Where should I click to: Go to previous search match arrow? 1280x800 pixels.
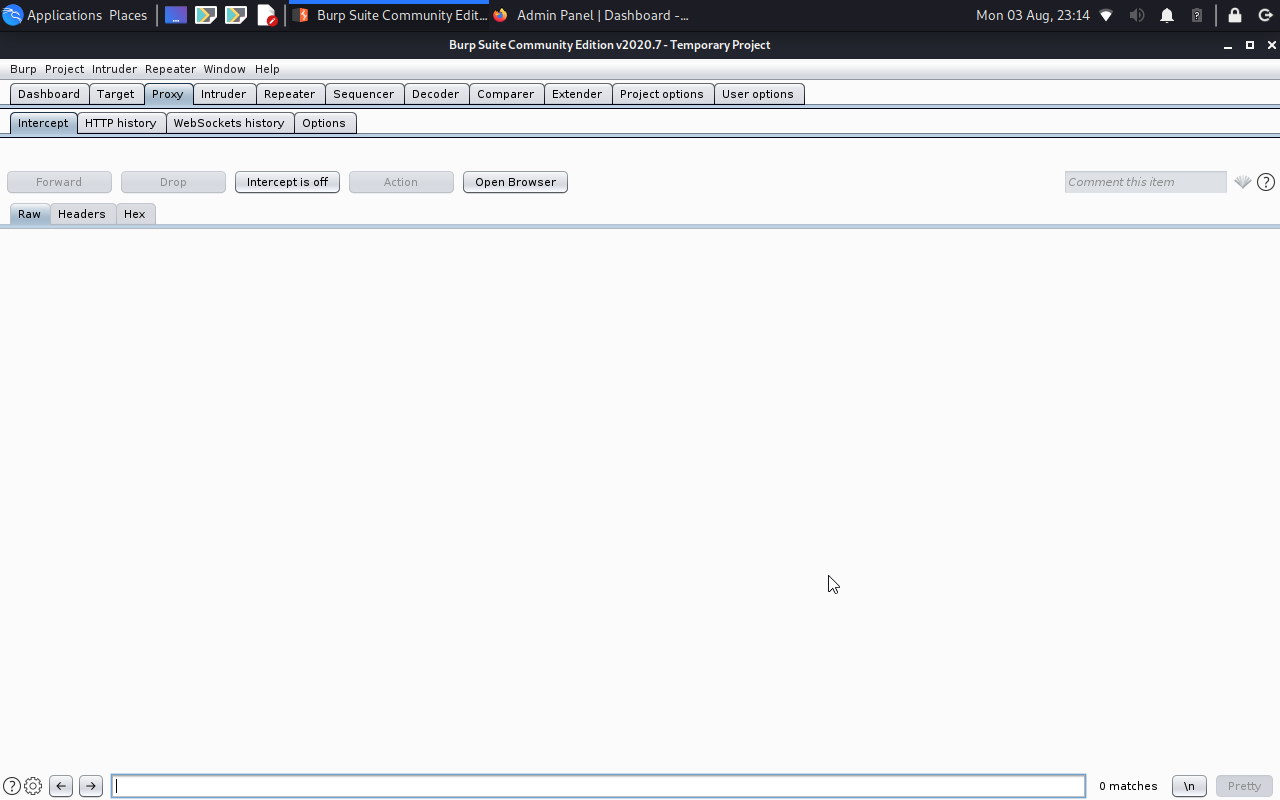pos(60,786)
